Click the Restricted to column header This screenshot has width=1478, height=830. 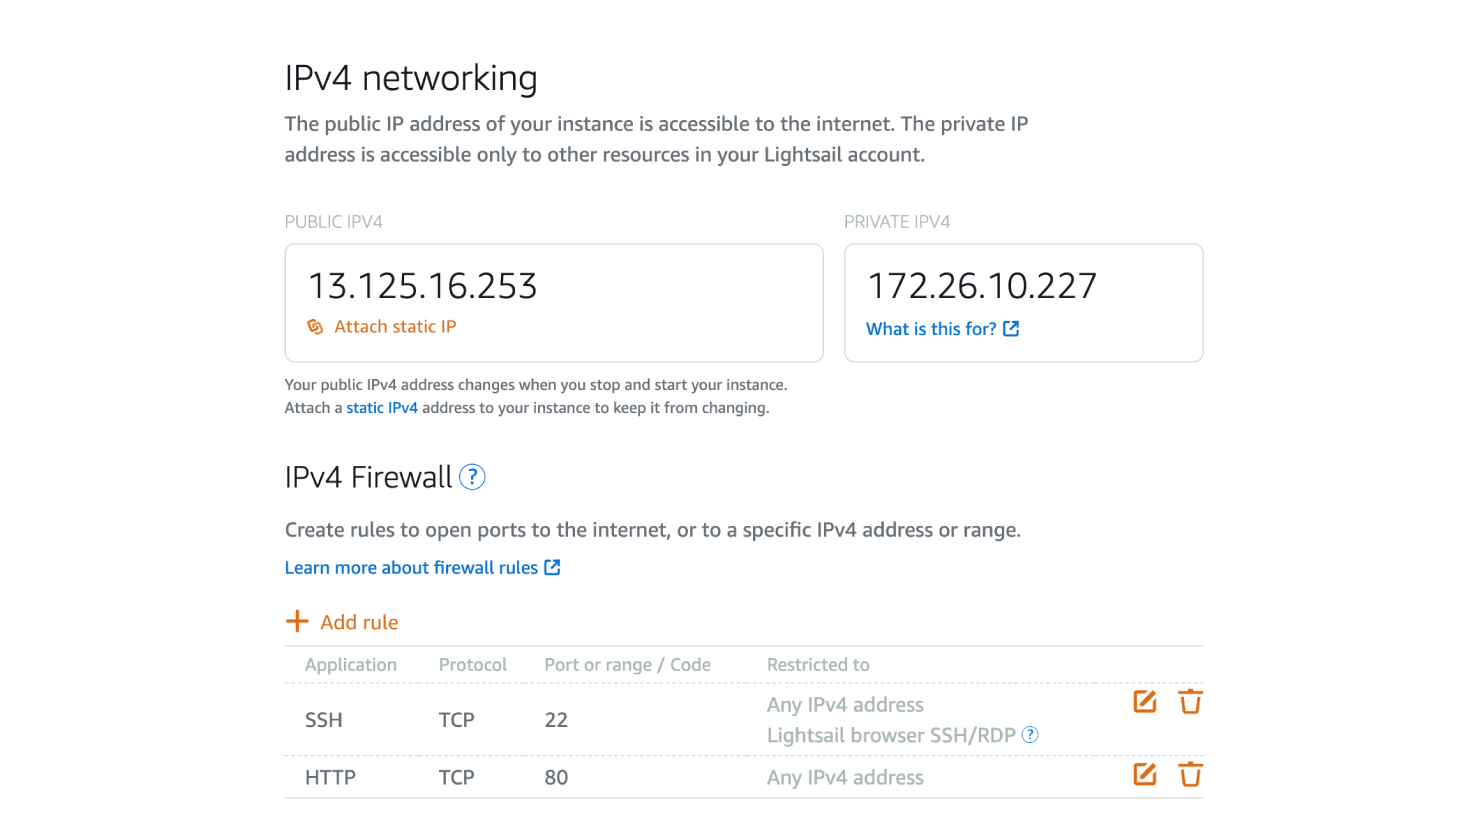pyautogui.click(x=818, y=665)
